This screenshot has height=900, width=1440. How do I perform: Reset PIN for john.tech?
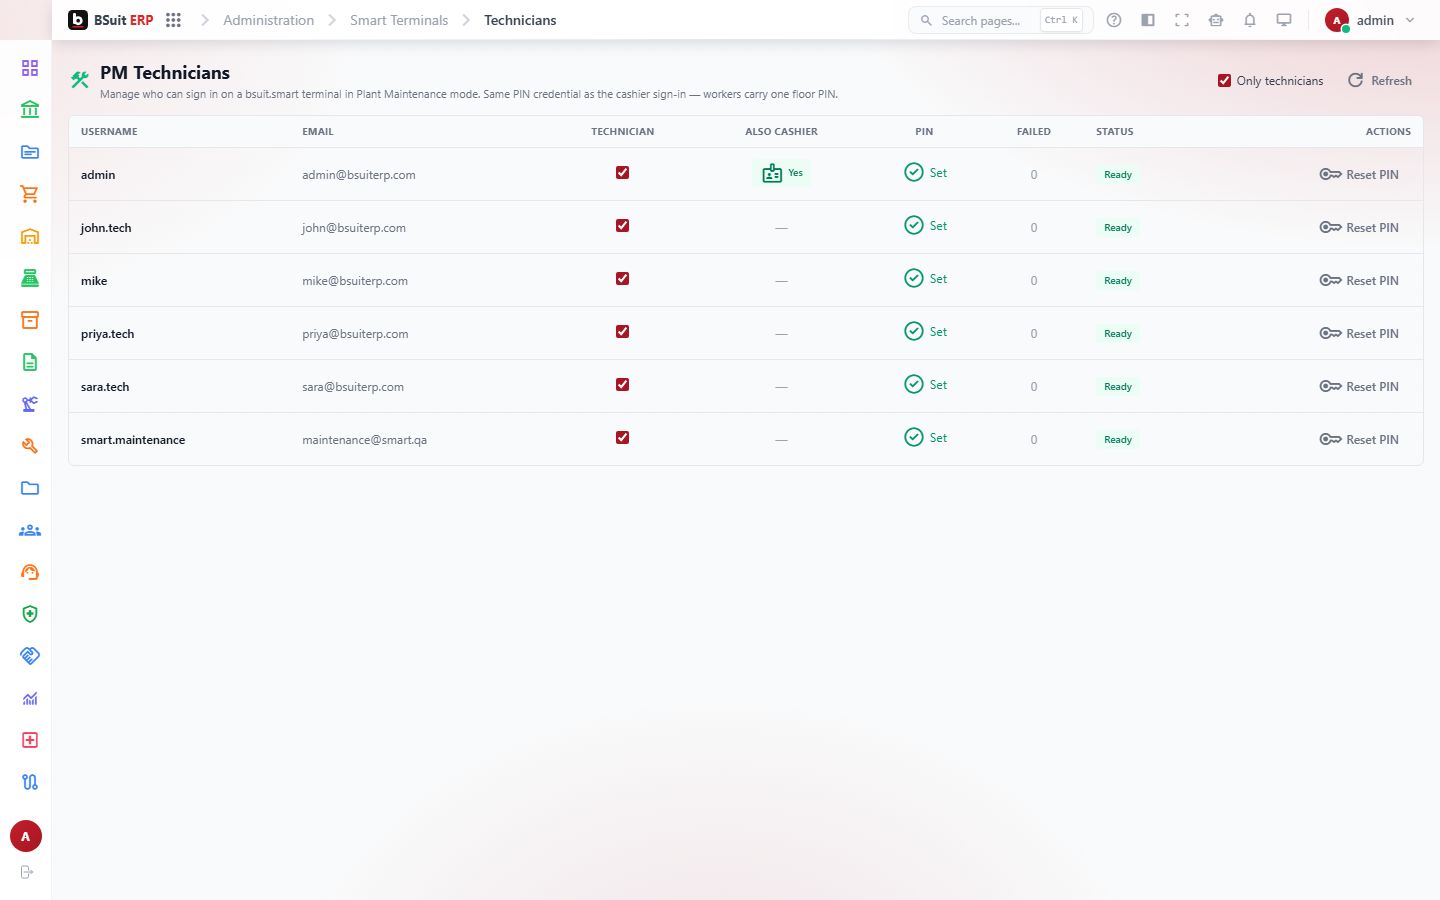click(x=1359, y=227)
